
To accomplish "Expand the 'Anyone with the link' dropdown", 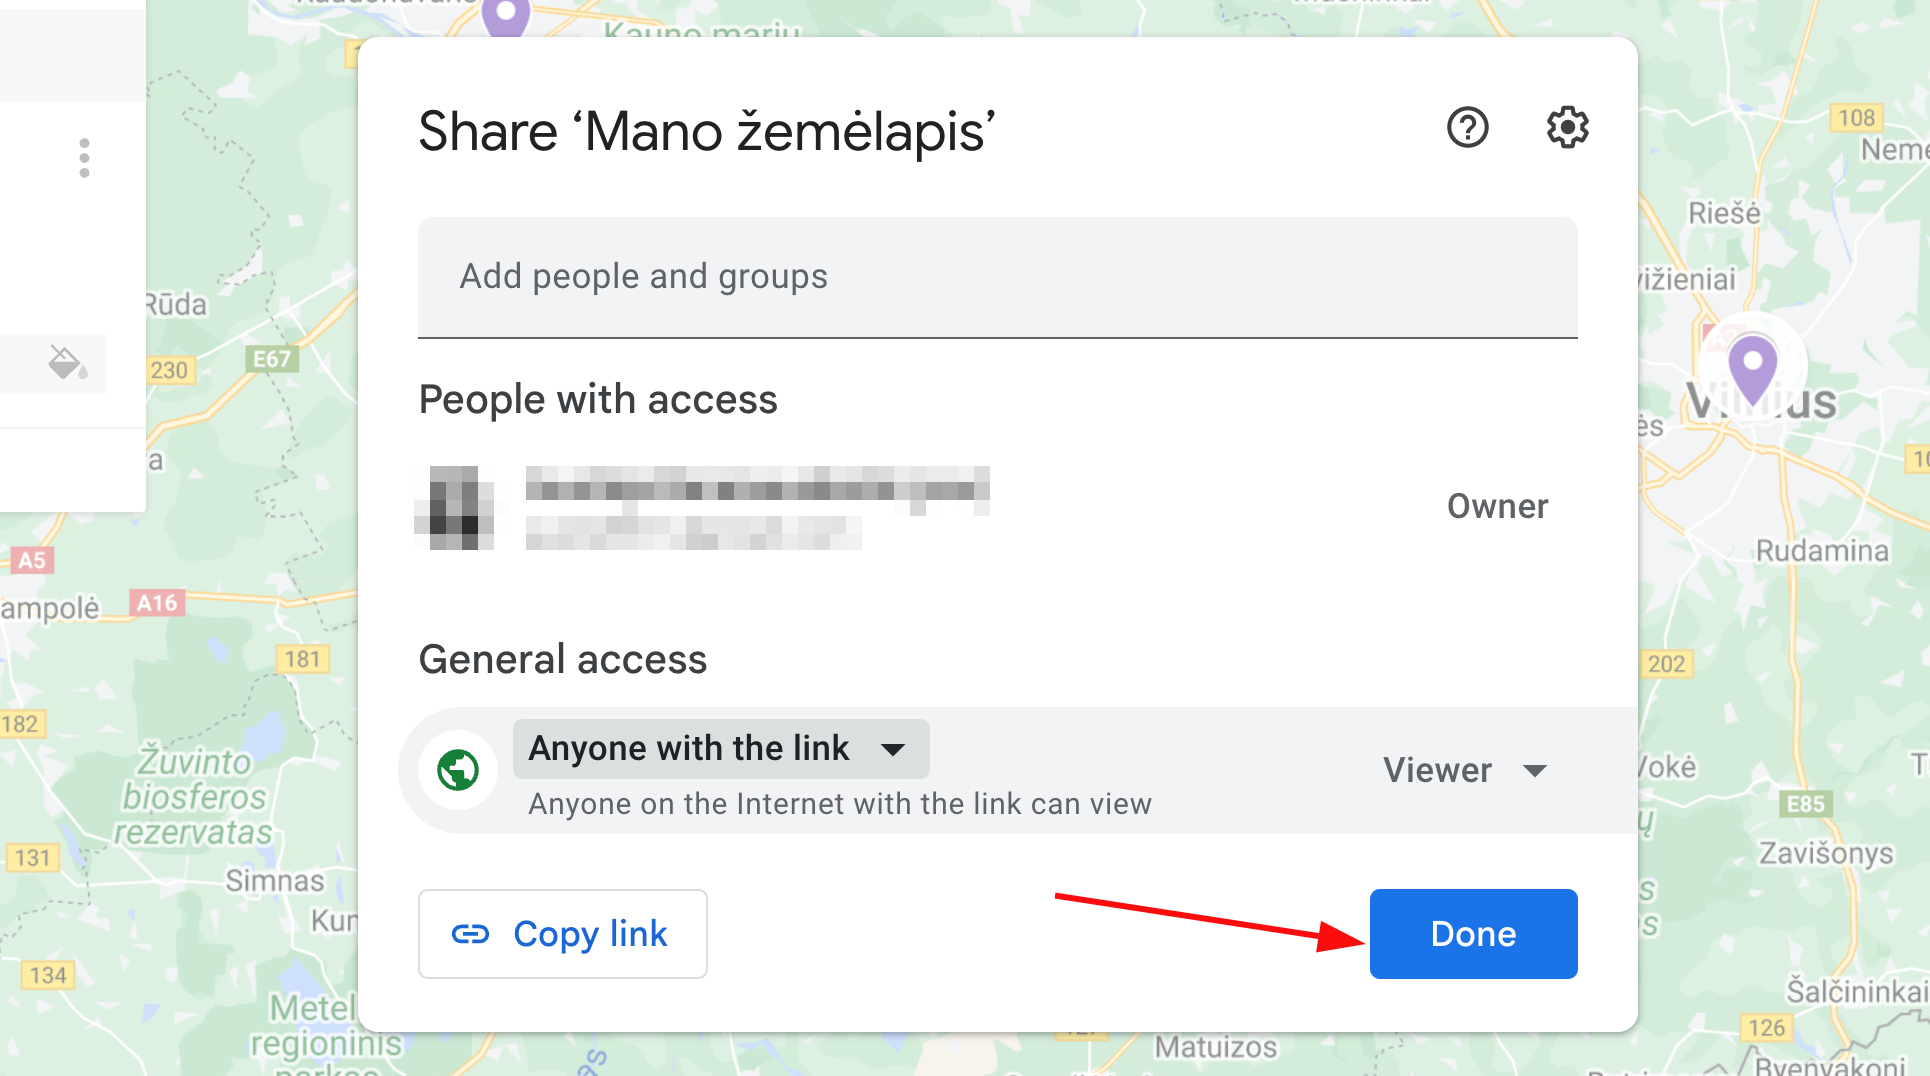I will (720, 749).
